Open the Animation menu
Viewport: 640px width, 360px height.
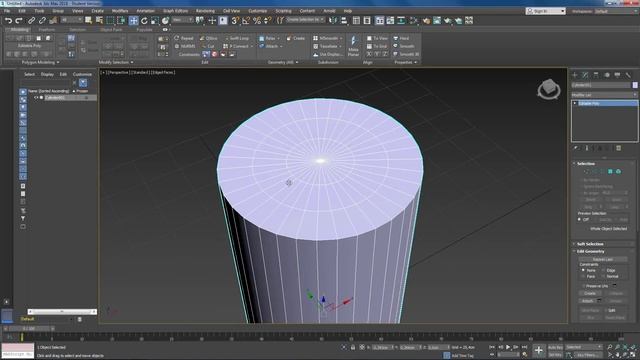tap(146, 11)
